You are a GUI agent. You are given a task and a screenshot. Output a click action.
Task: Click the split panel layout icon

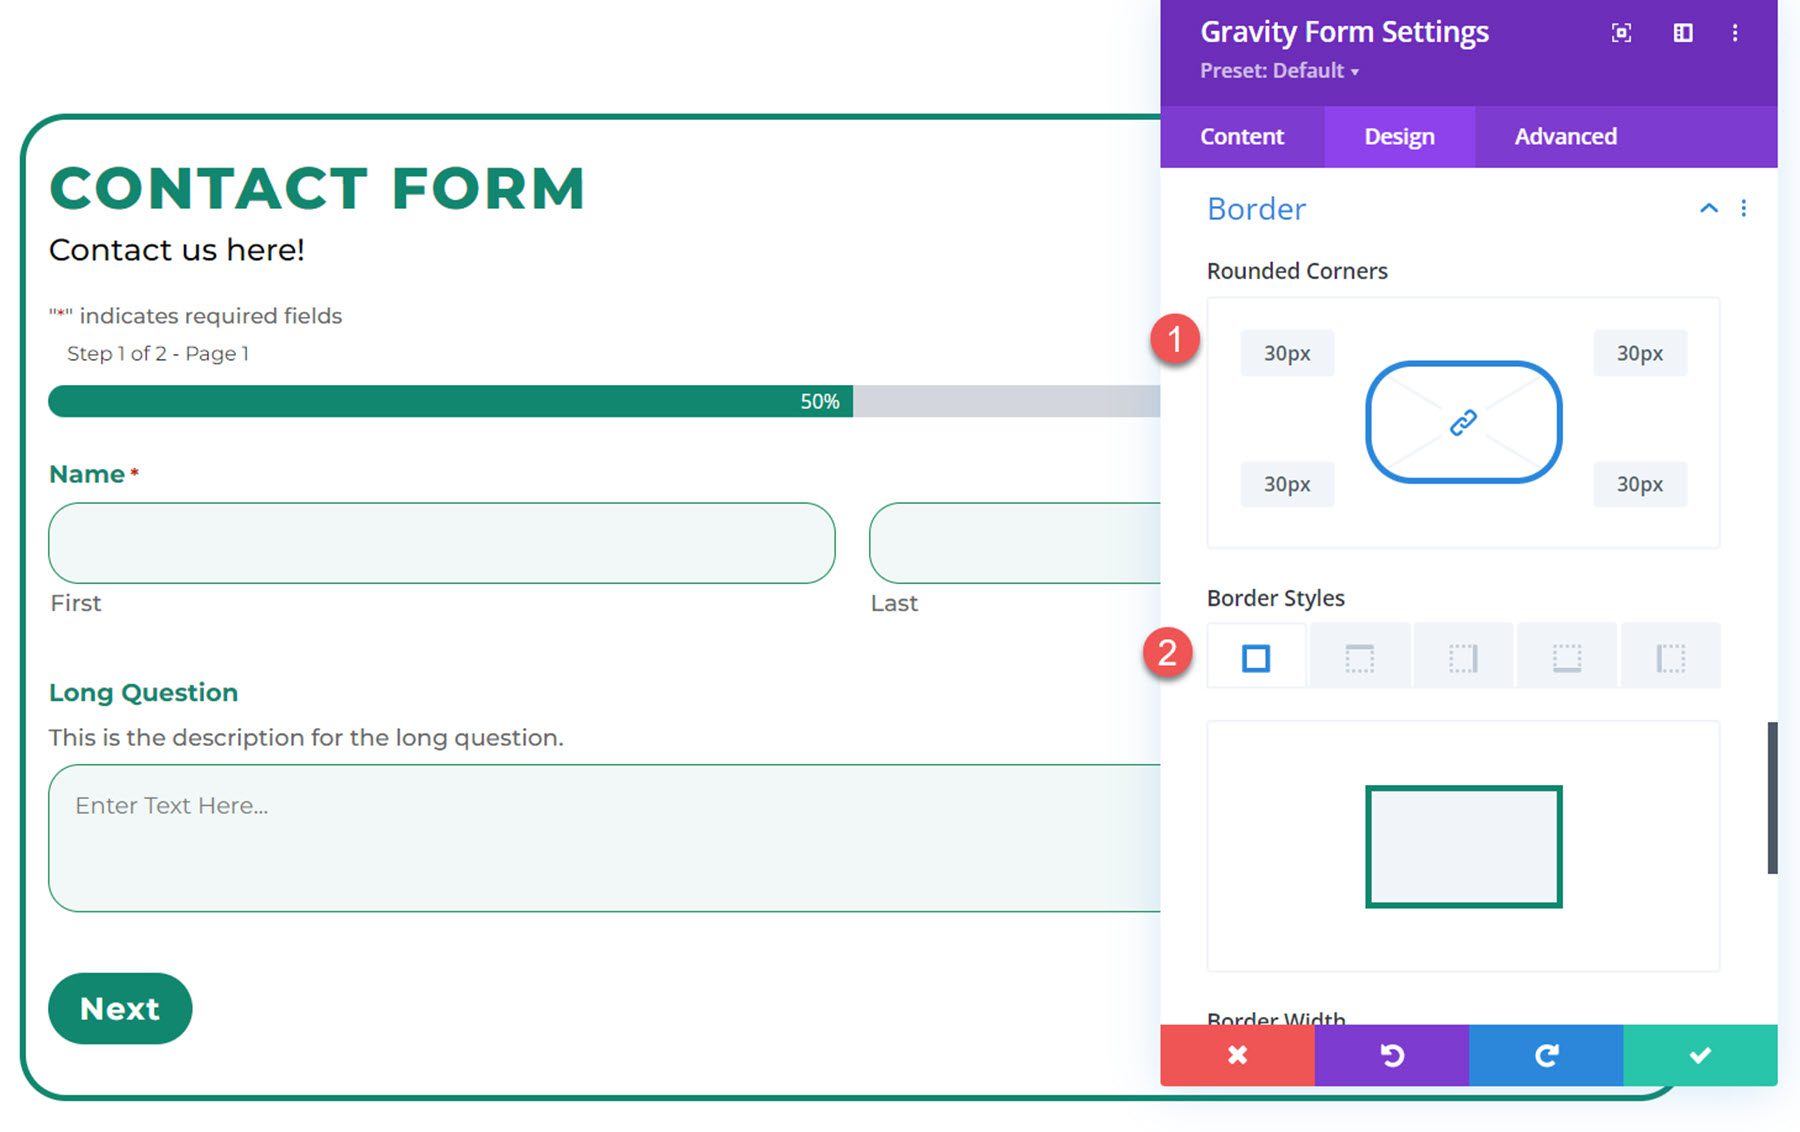point(1683,33)
